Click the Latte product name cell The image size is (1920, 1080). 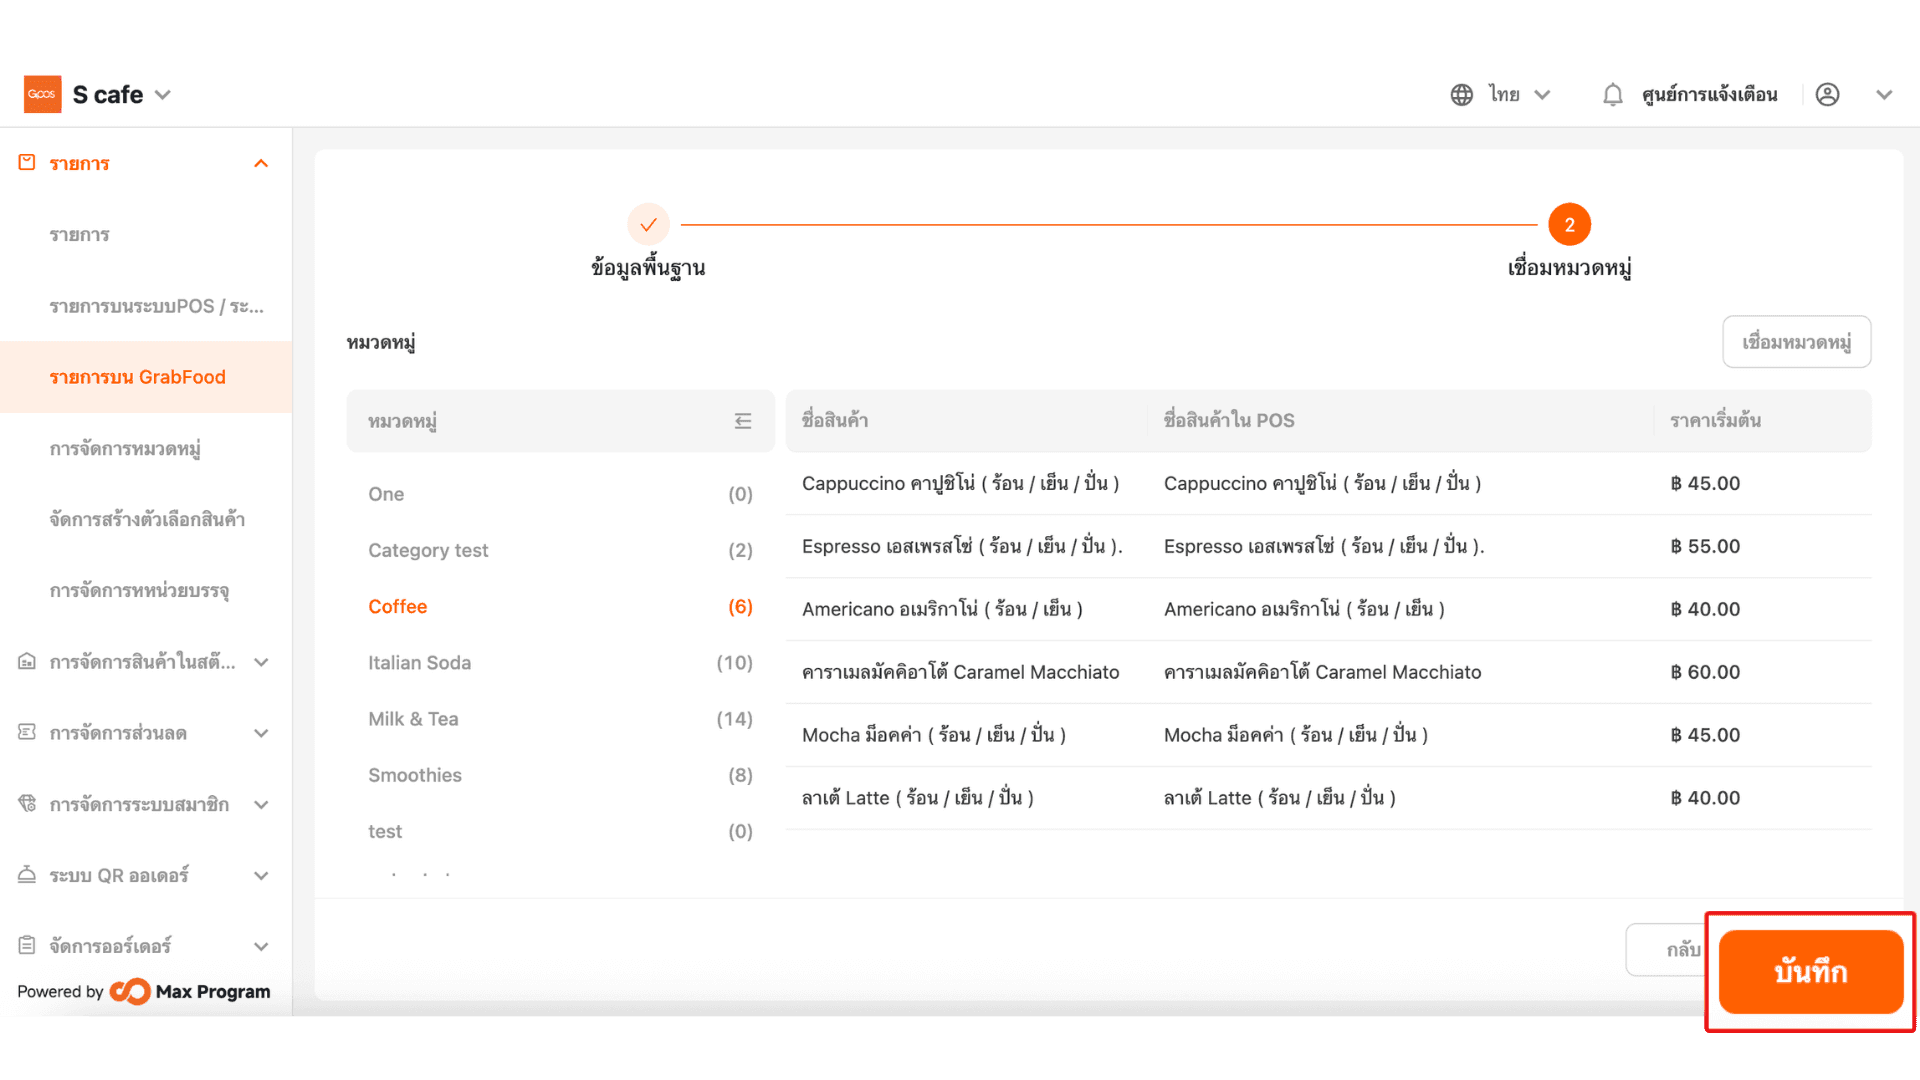pos(918,798)
